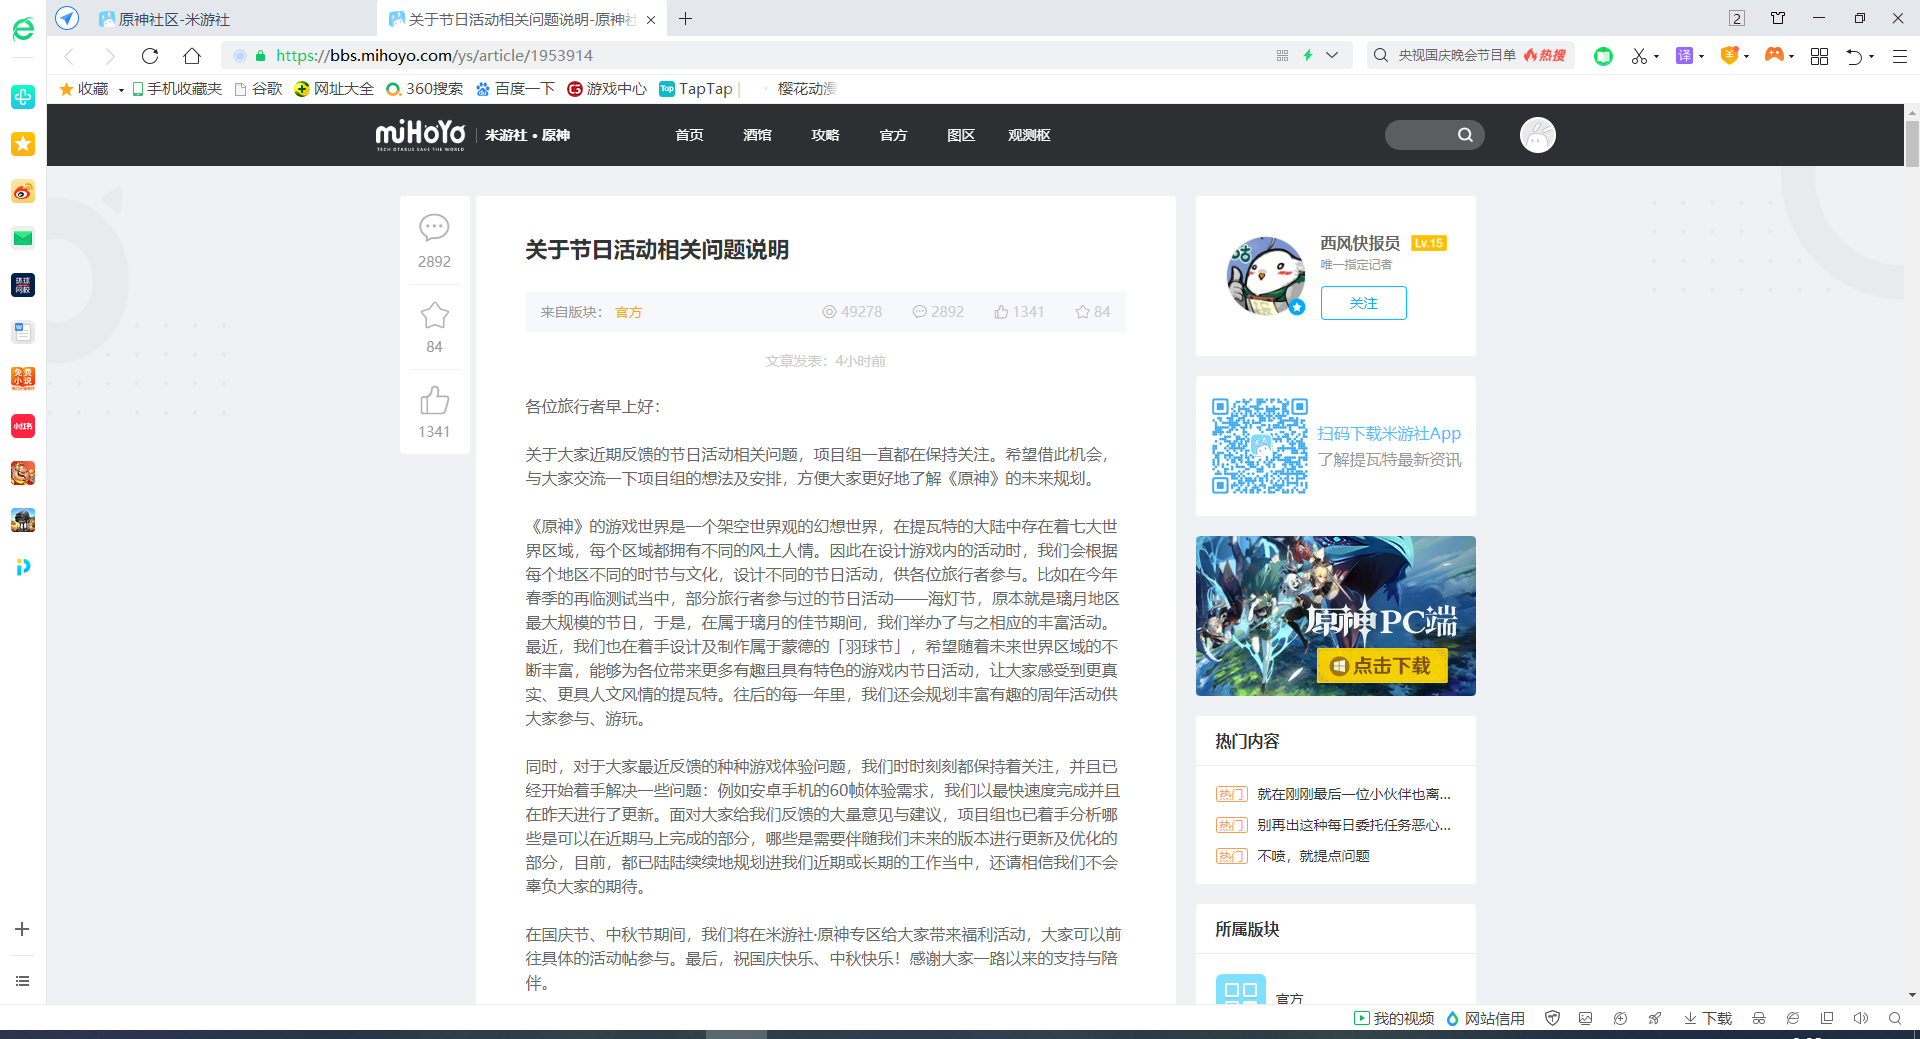Image resolution: width=1920 pixels, height=1039 pixels.
Task: Open the 我的视频 status bar item
Action: coord(1394,1018)
